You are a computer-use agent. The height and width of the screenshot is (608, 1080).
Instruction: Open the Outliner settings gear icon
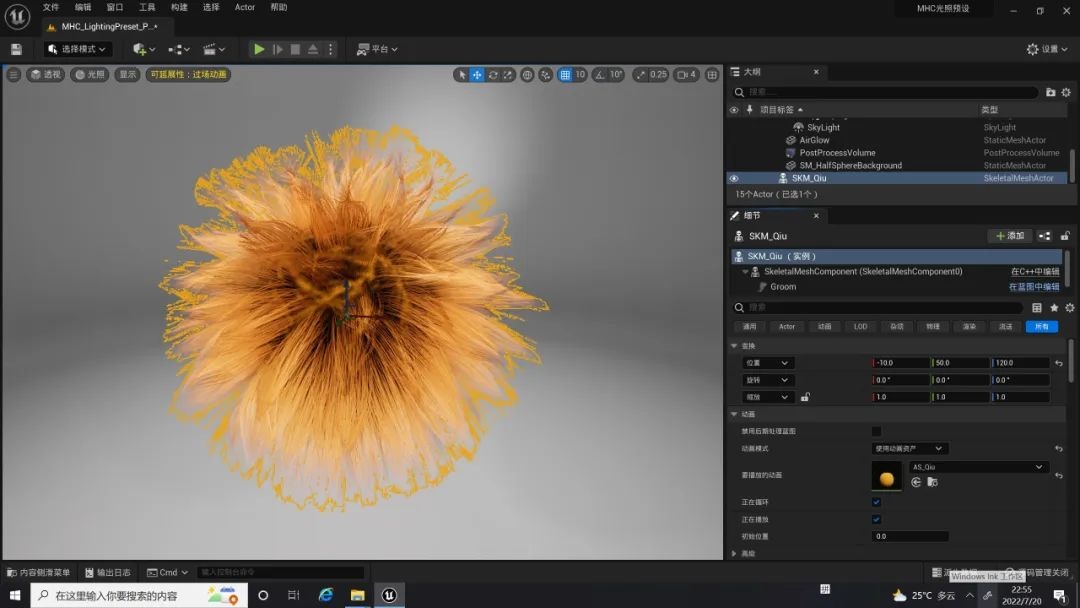click(1067, 92)
